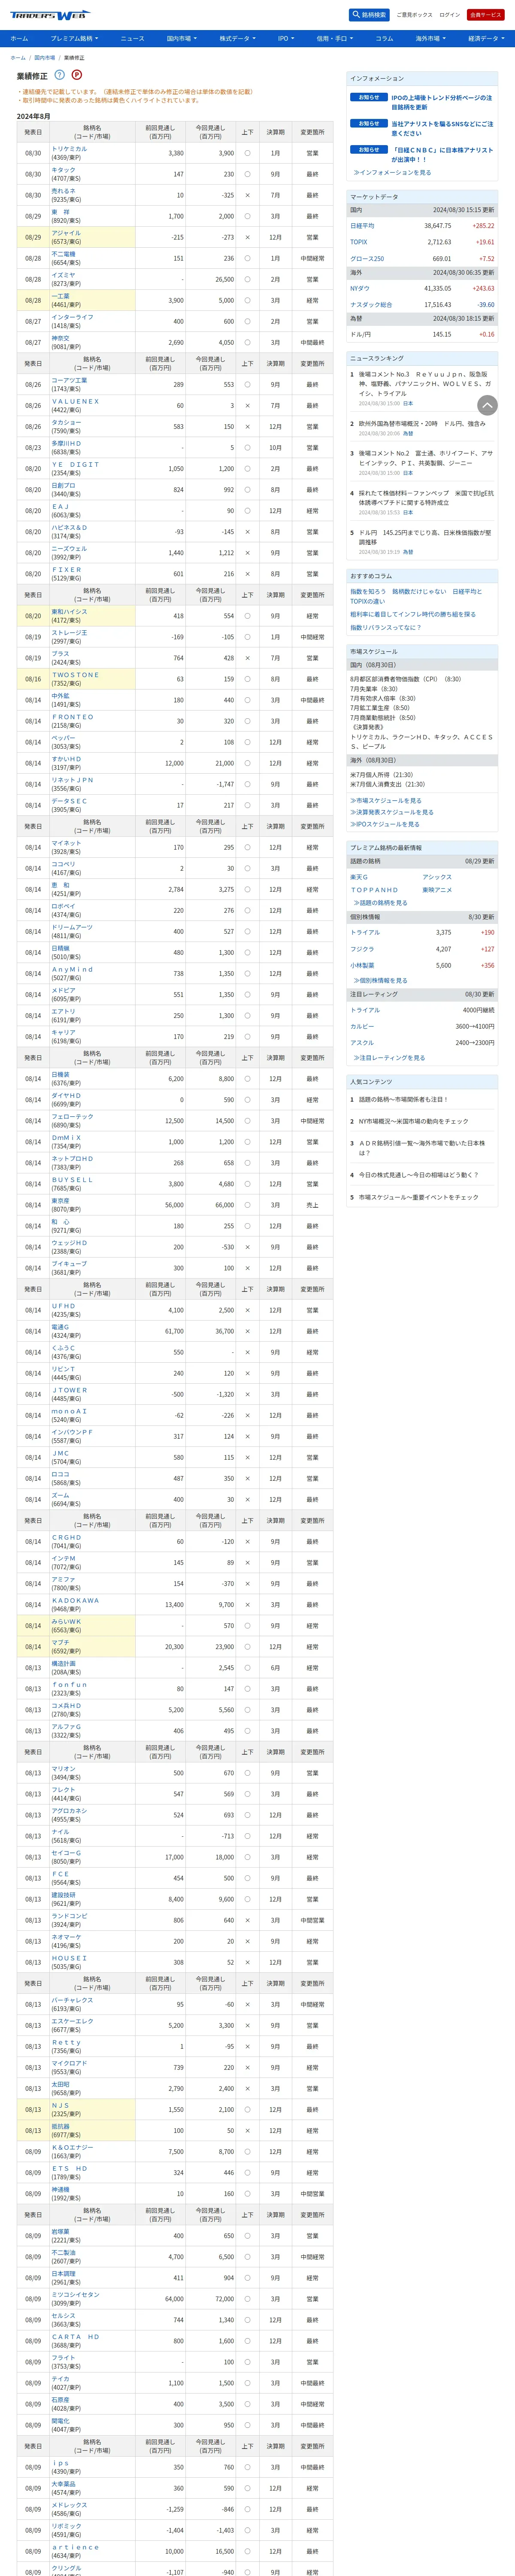Open the ＶＡＬＵＥＮＥＸ stock link
Screen dimensions: 515x2576
pyautogui.click(x=75, y=401)
